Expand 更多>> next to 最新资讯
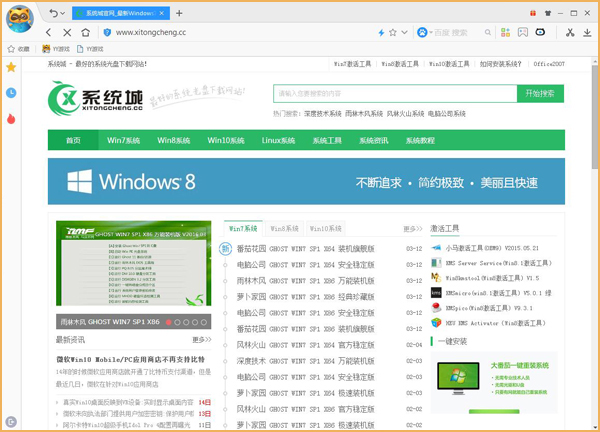This screenshot has height=432, width=600. [202, 339]
